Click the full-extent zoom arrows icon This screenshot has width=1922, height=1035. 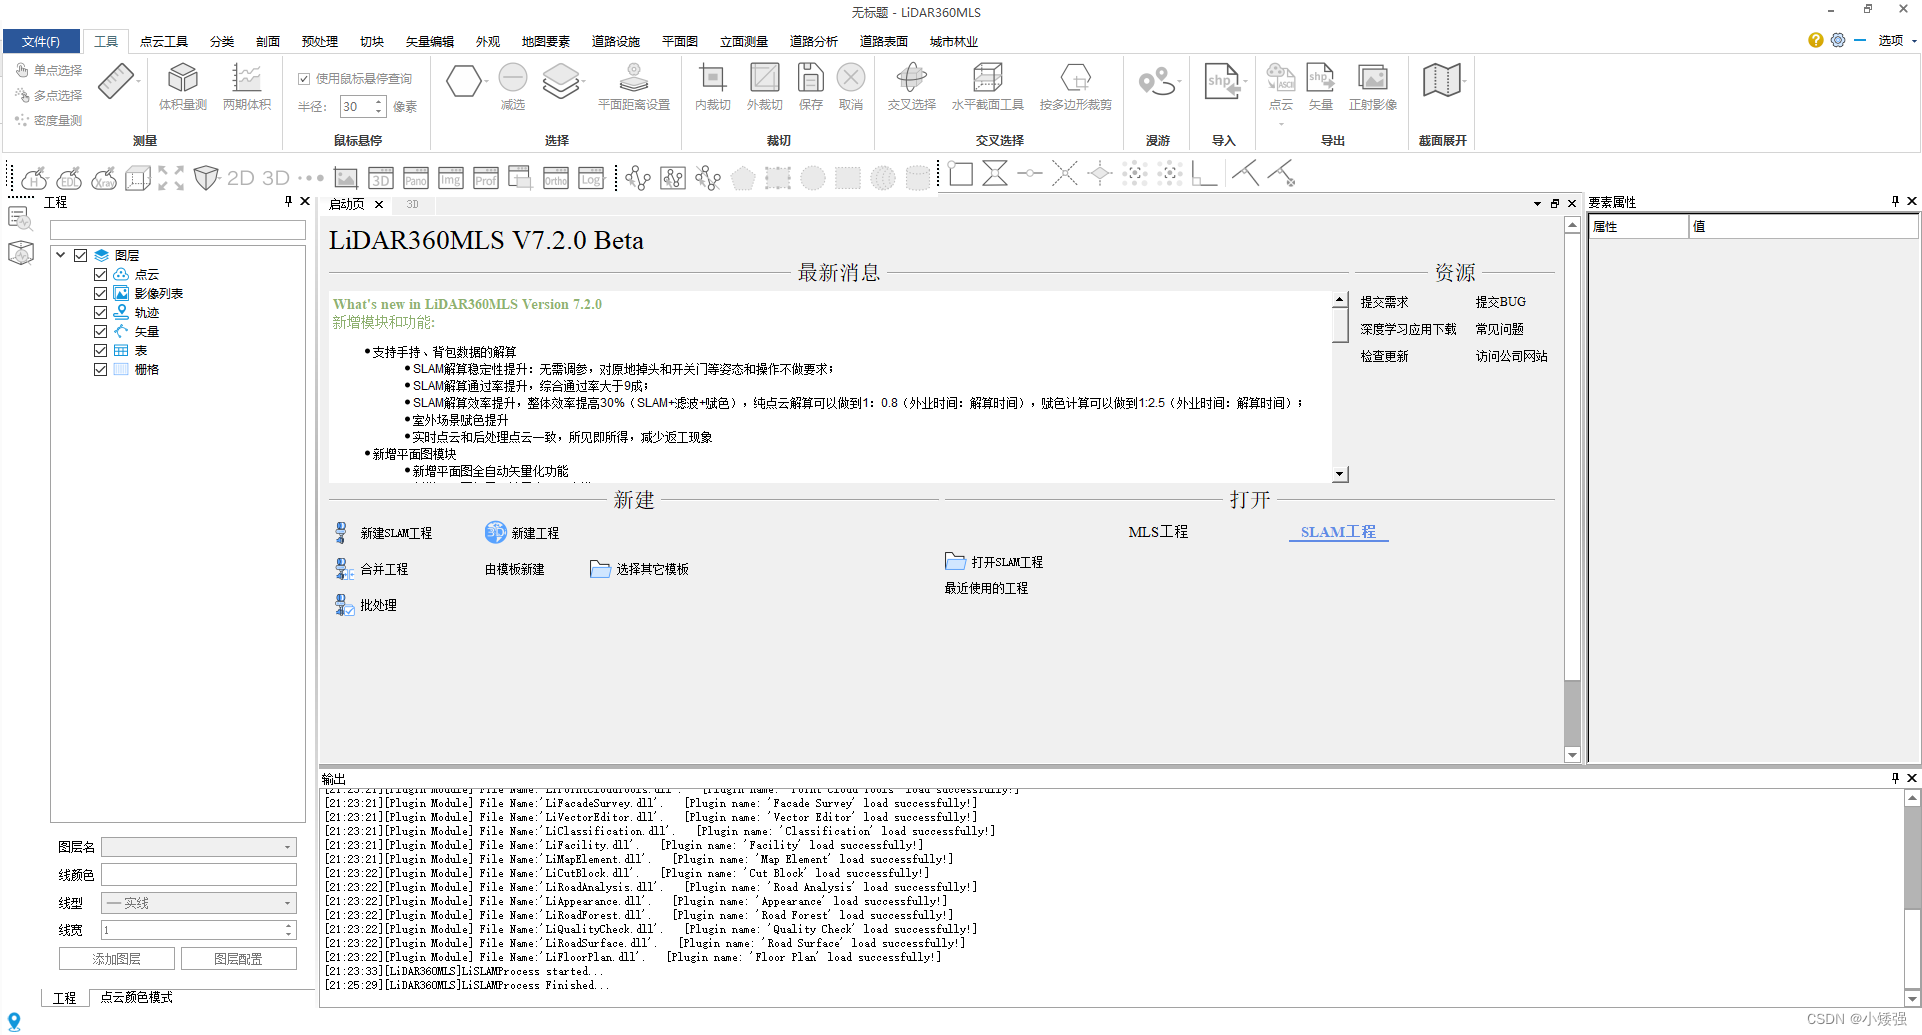171,178
